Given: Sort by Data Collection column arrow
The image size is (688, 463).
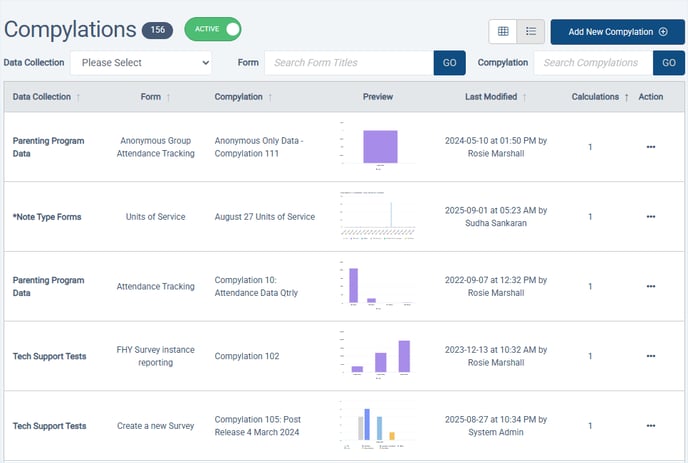Looking at the screenshot, I should point(78,97).
